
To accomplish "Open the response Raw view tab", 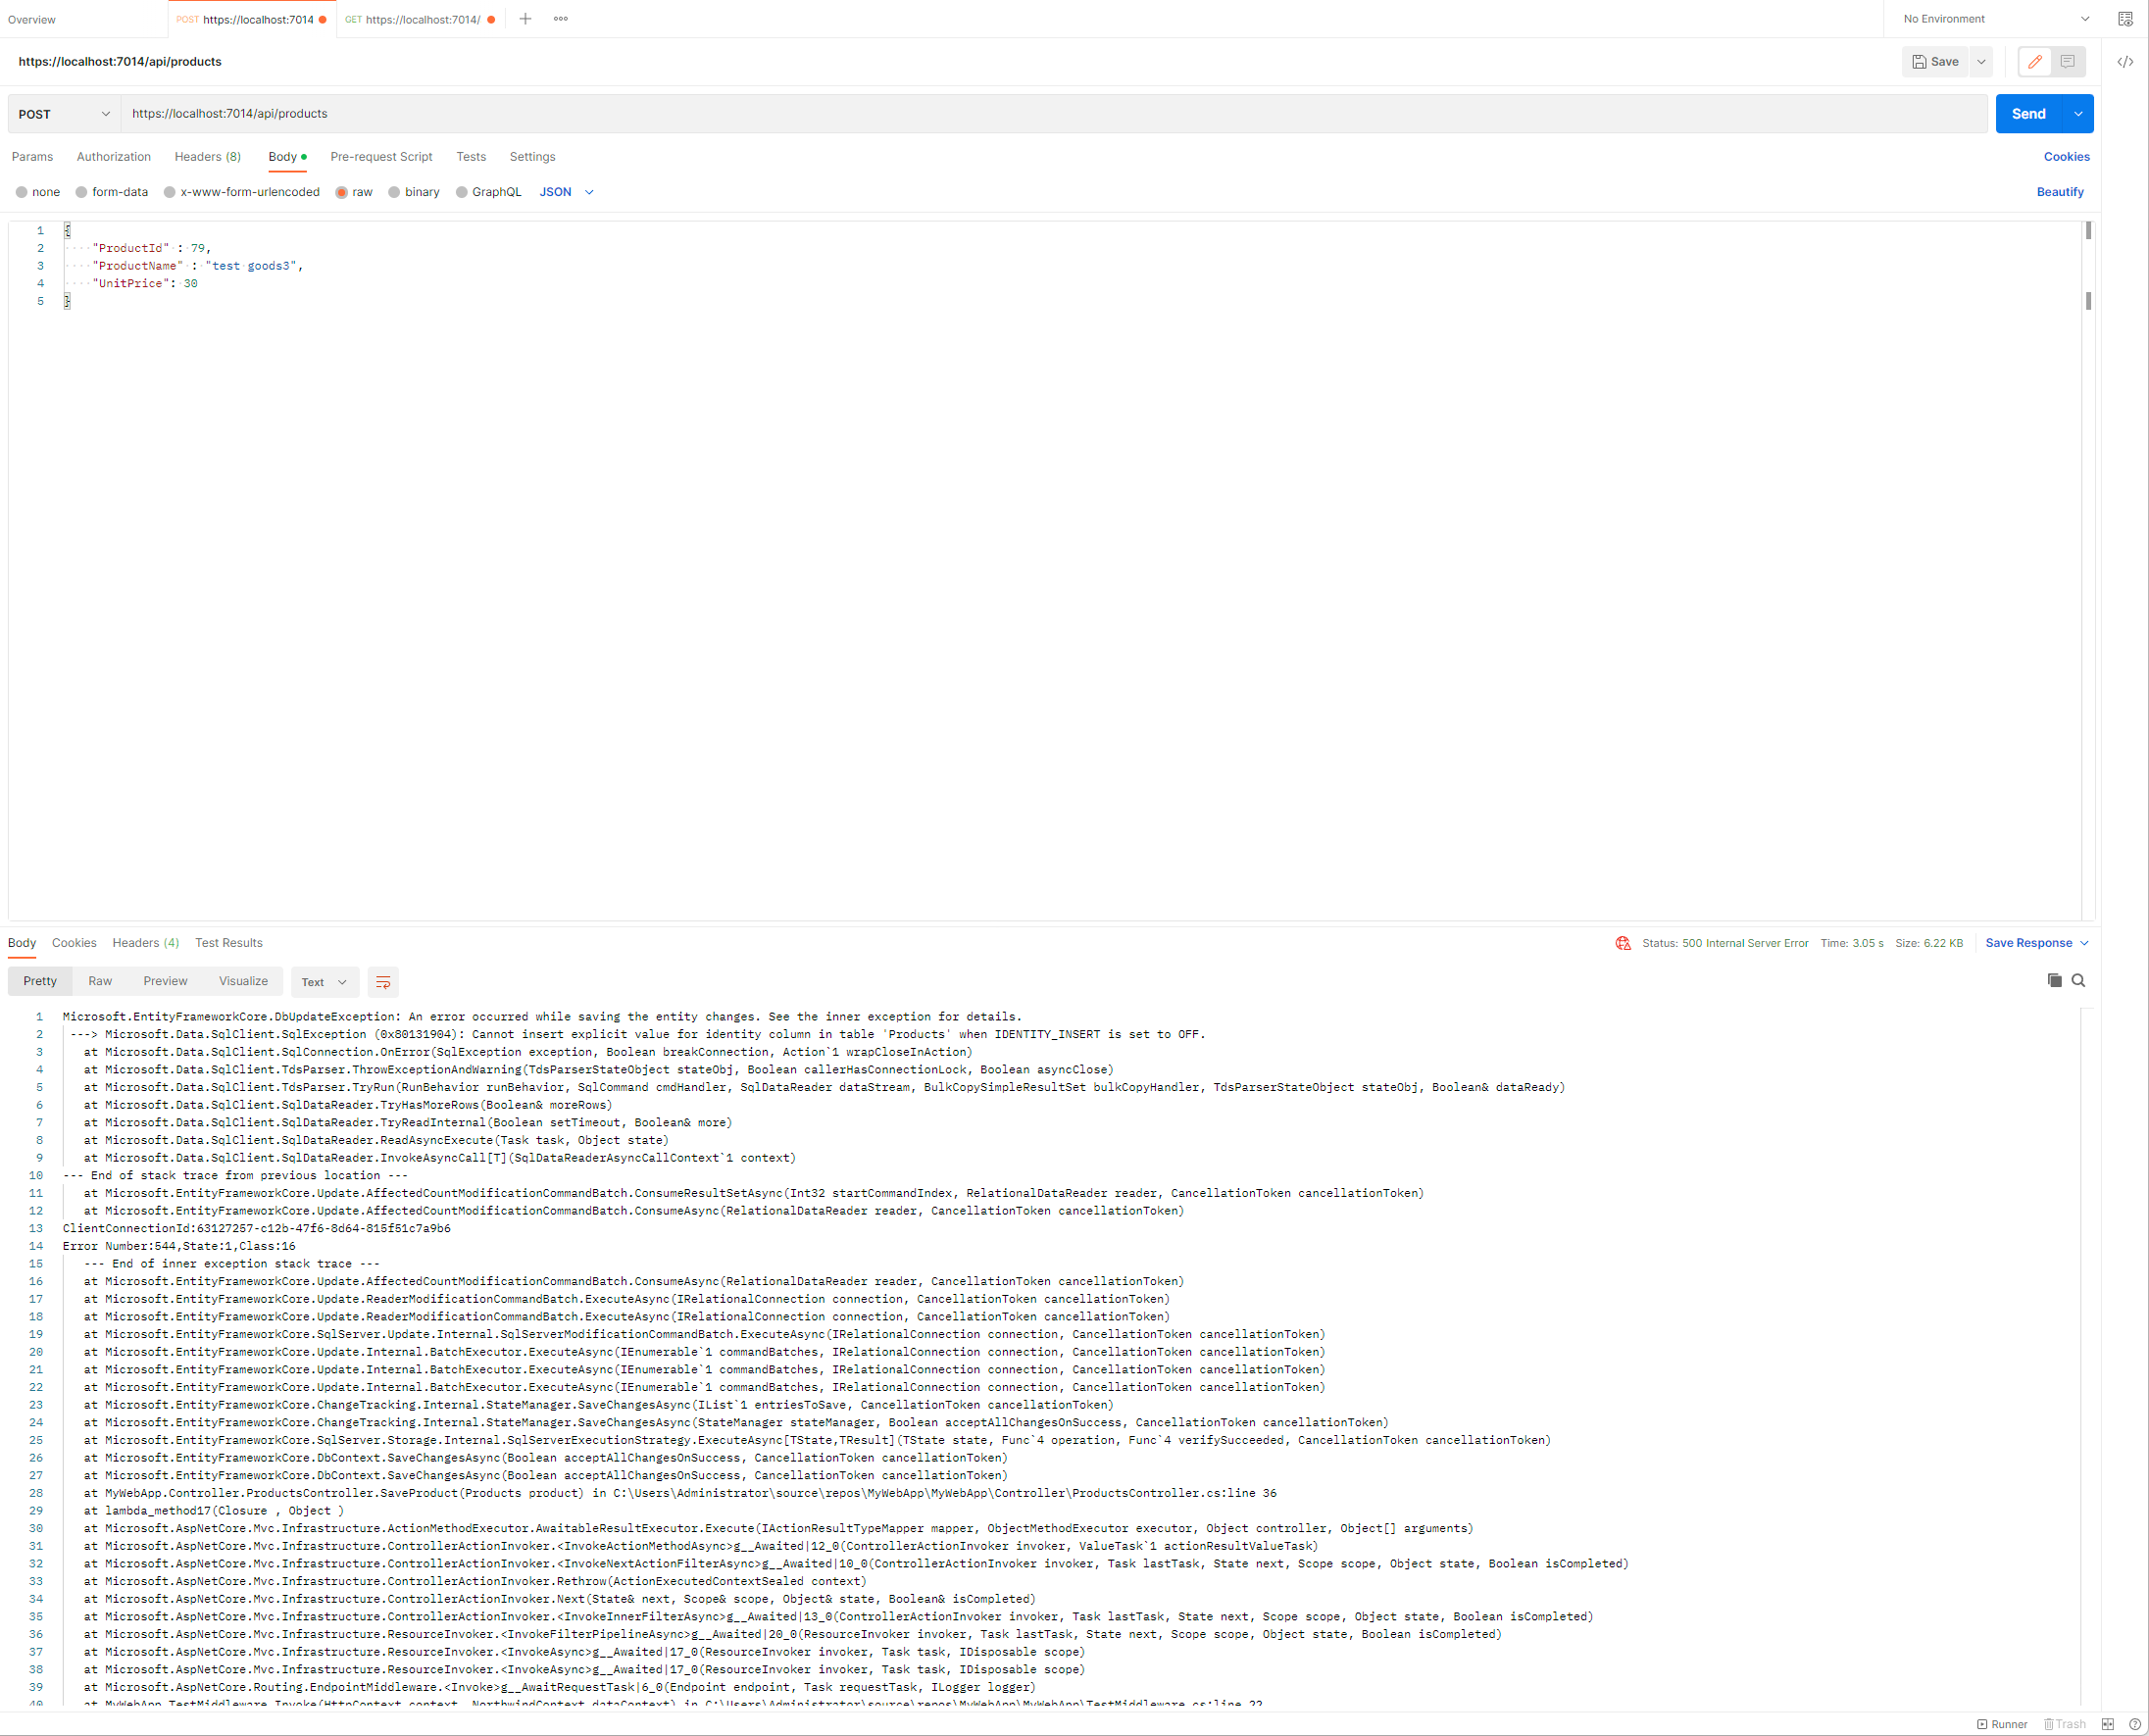I will pos(100,981).
